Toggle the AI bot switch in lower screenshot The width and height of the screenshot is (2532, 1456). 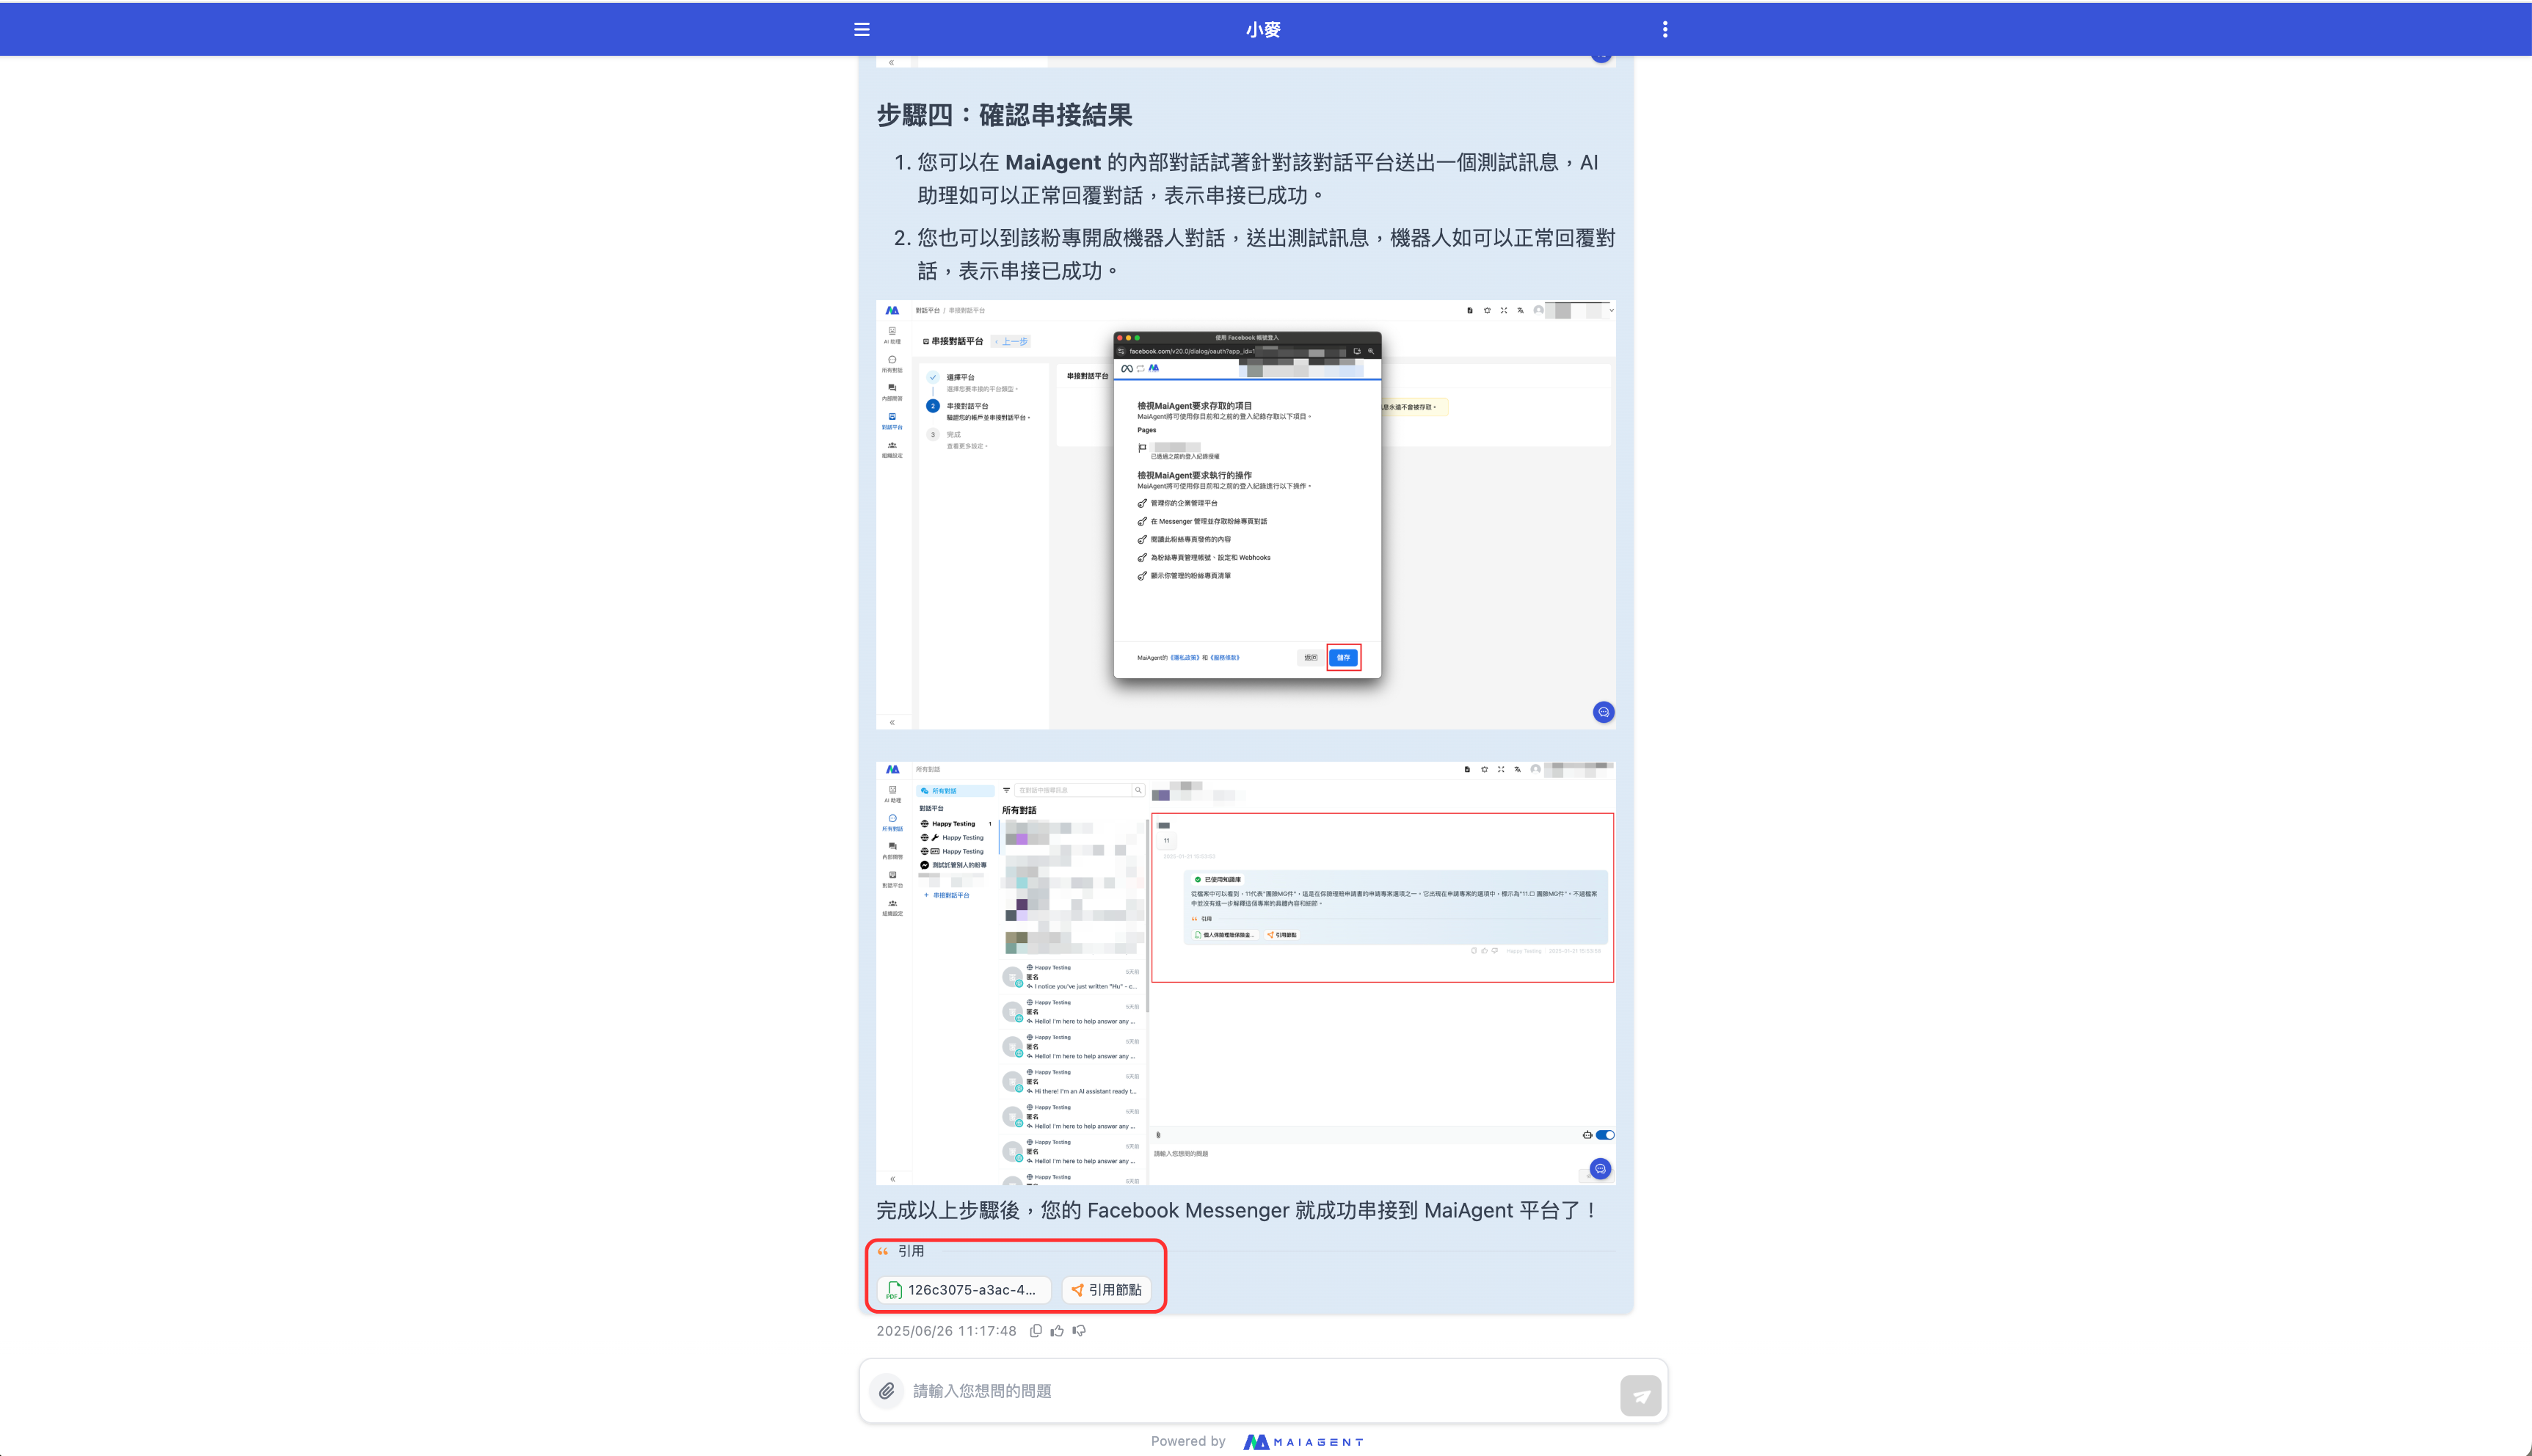(1604, 1135)
